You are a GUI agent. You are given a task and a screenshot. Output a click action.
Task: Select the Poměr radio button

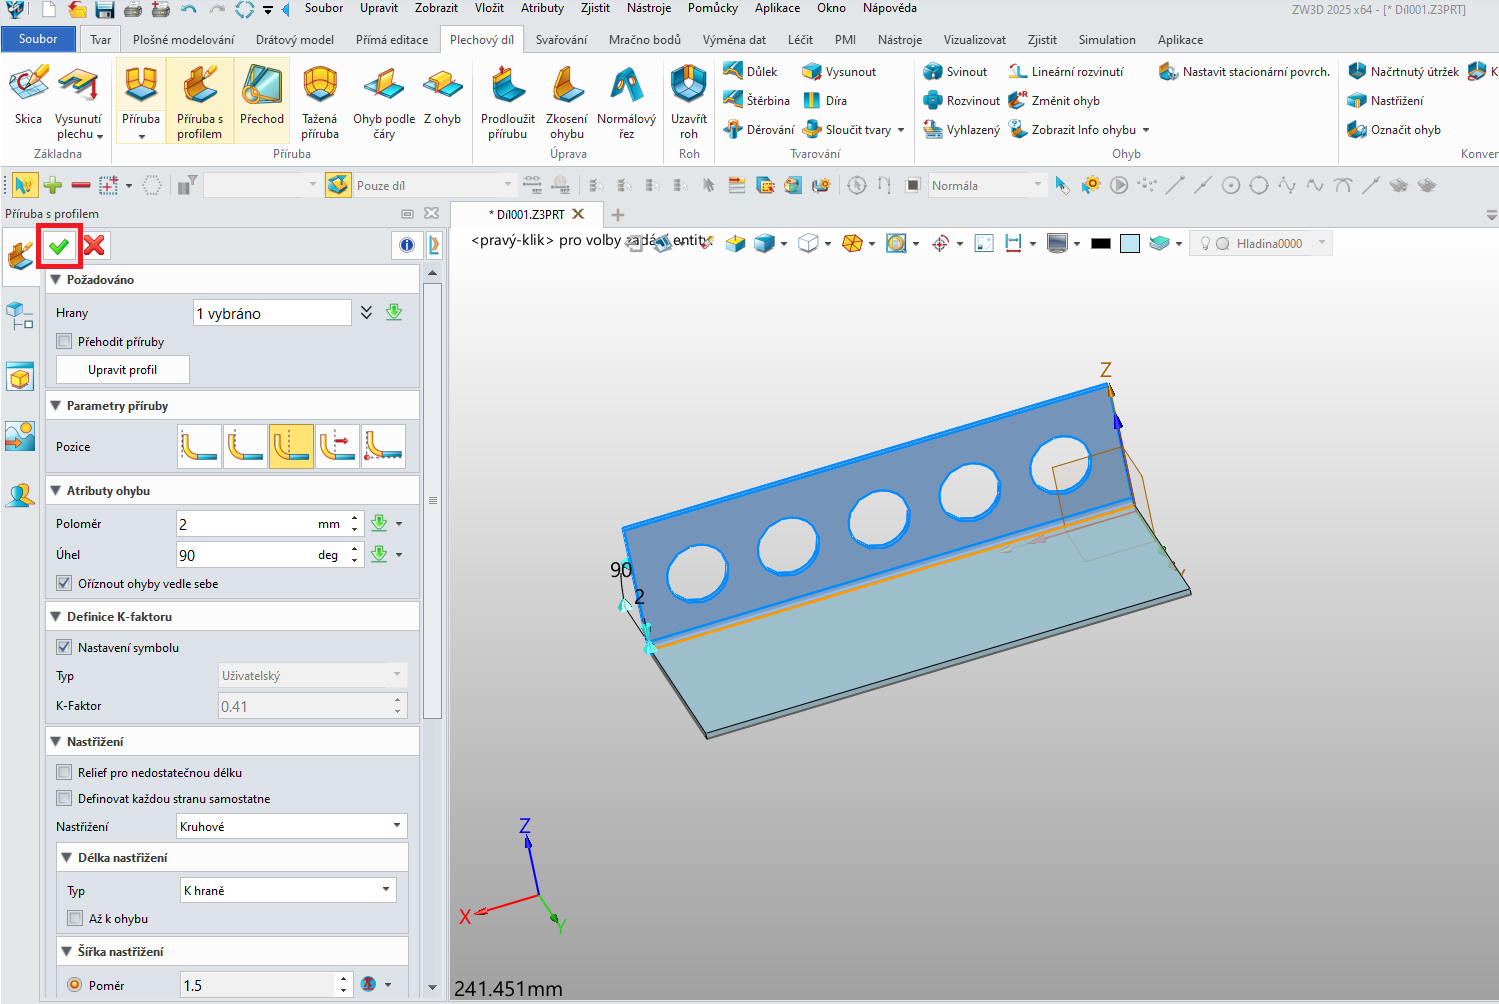coord(75,985)
